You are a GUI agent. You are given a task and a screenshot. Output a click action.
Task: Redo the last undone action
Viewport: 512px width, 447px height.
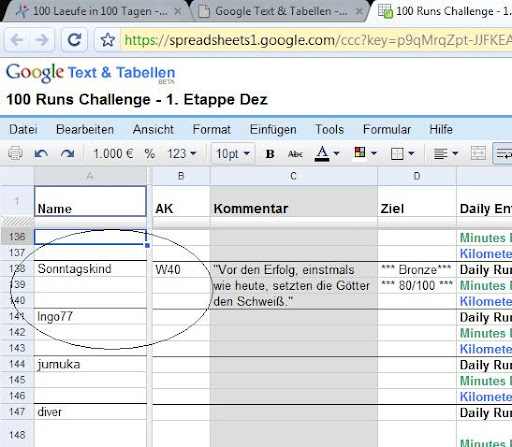pos(68,154)
